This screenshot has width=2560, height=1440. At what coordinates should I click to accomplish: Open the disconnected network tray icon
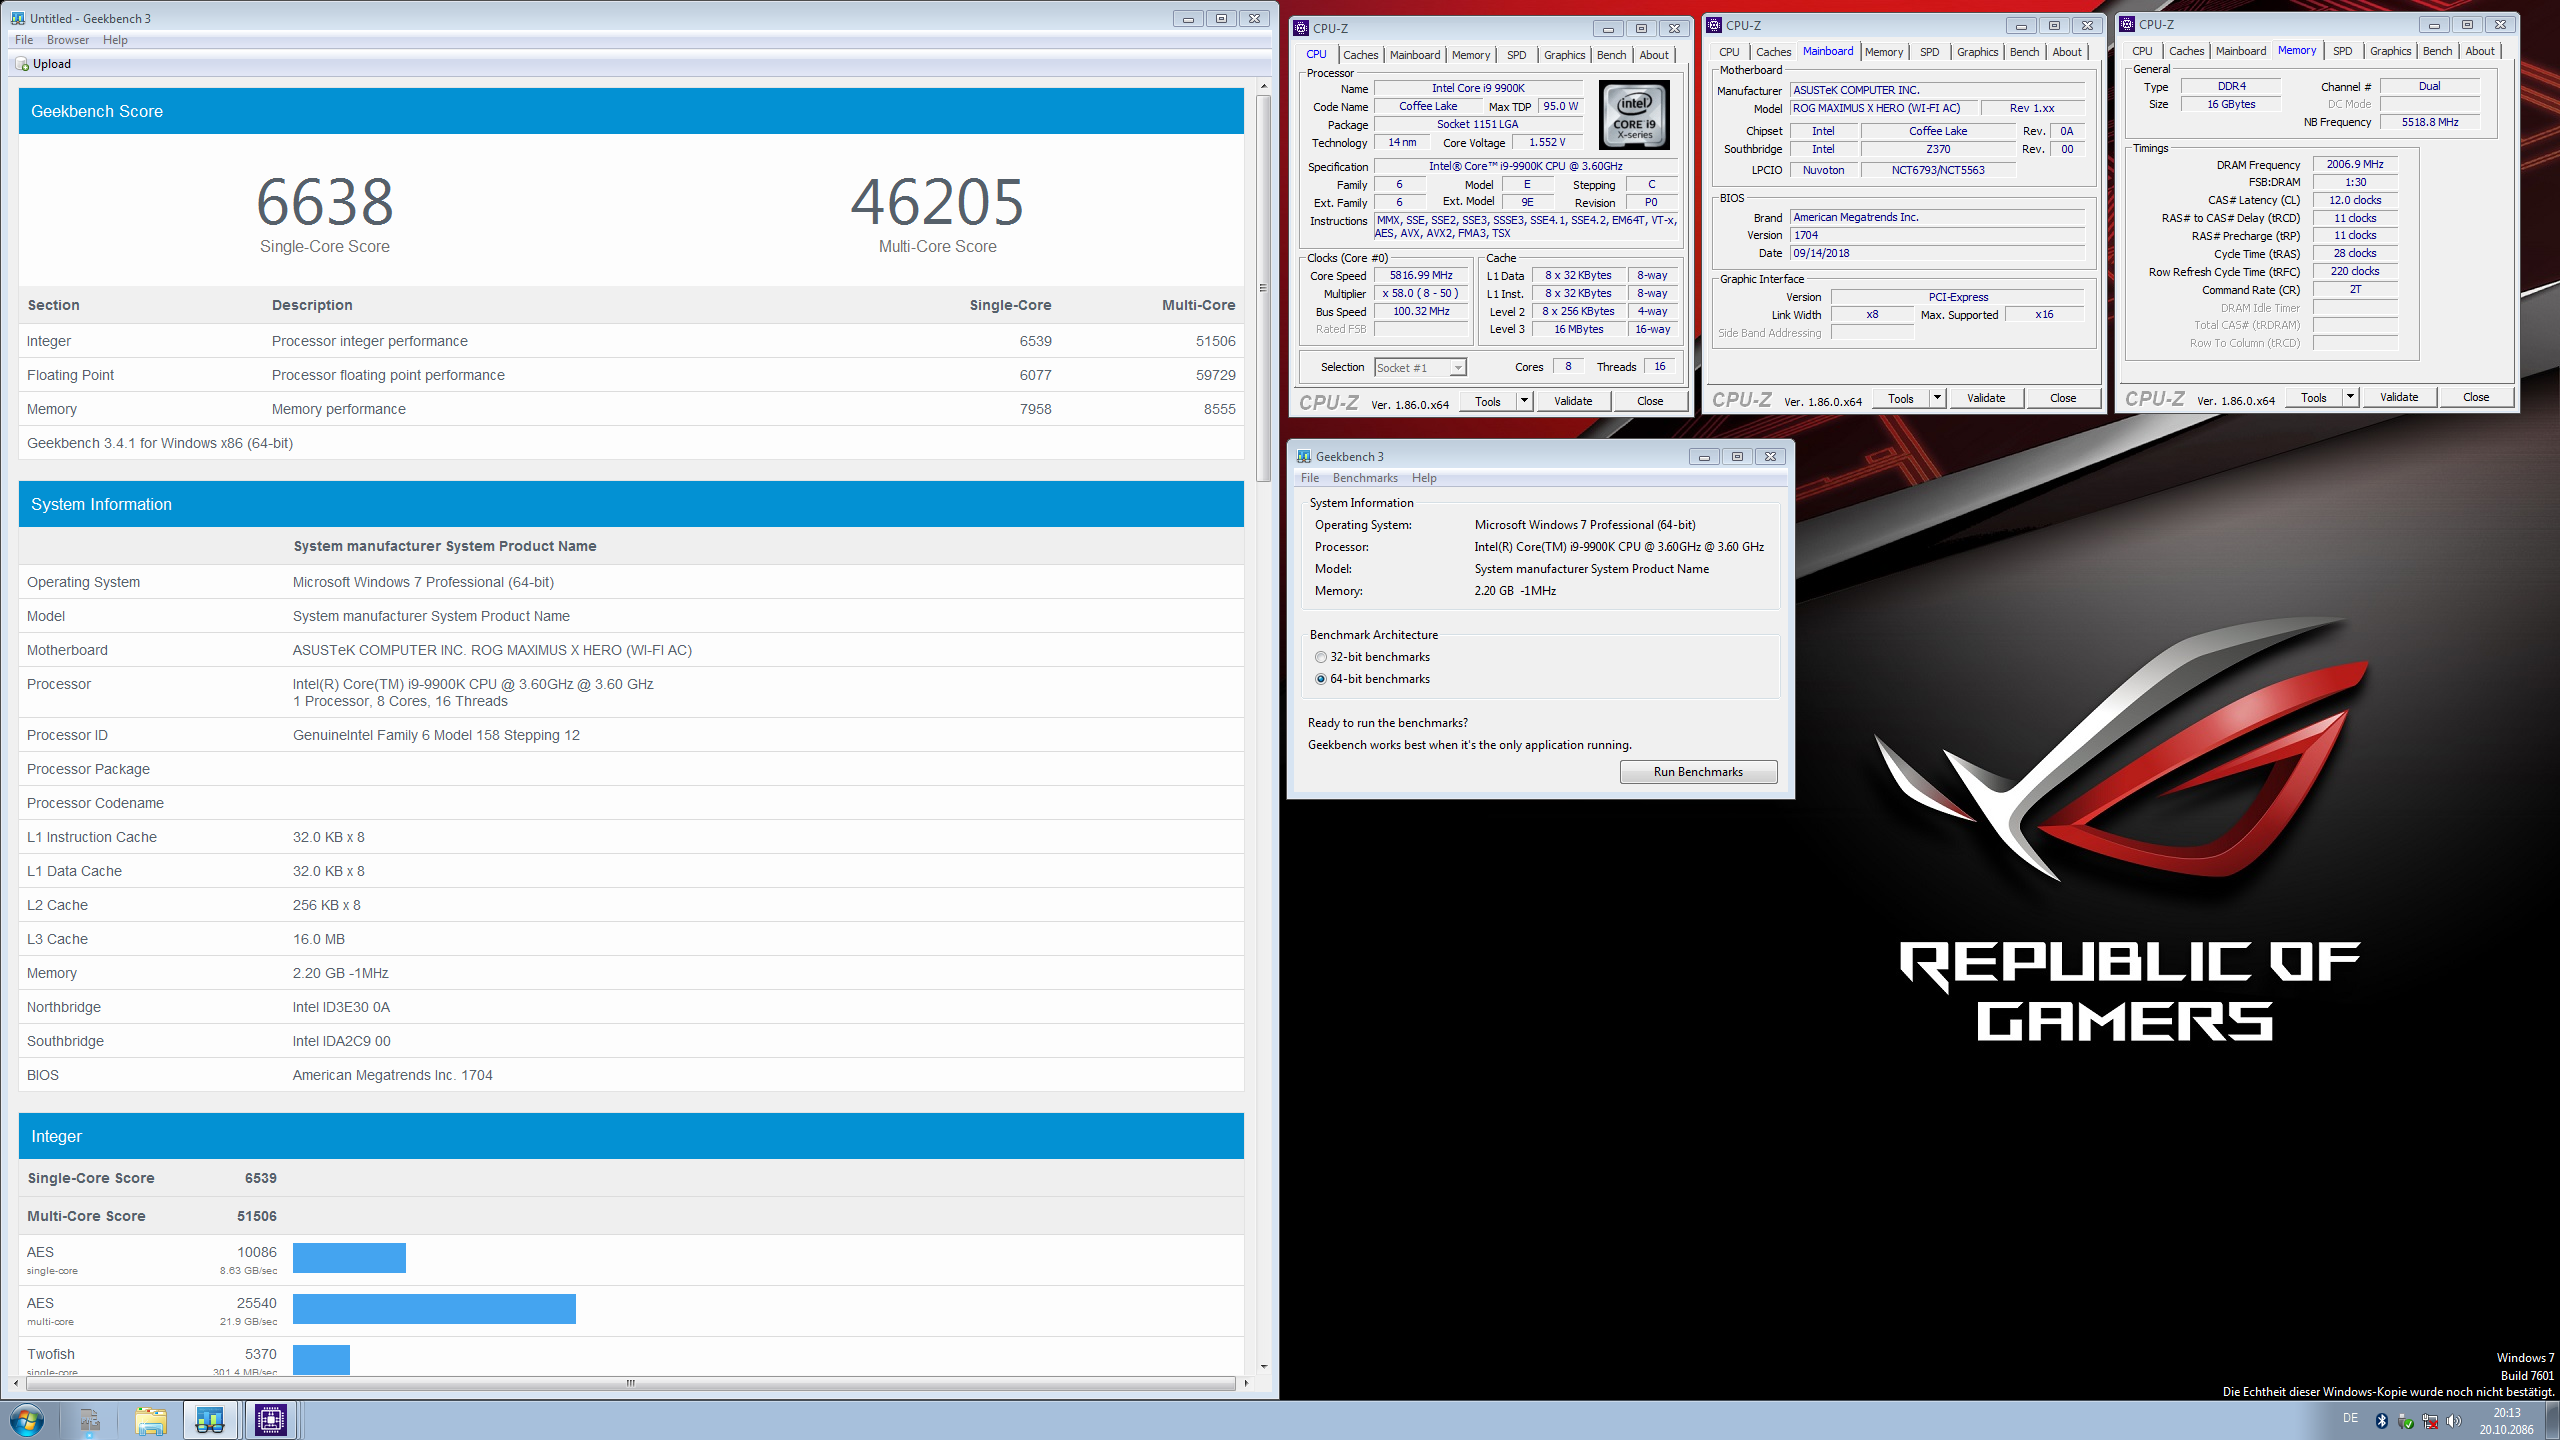[2430, 1421]
